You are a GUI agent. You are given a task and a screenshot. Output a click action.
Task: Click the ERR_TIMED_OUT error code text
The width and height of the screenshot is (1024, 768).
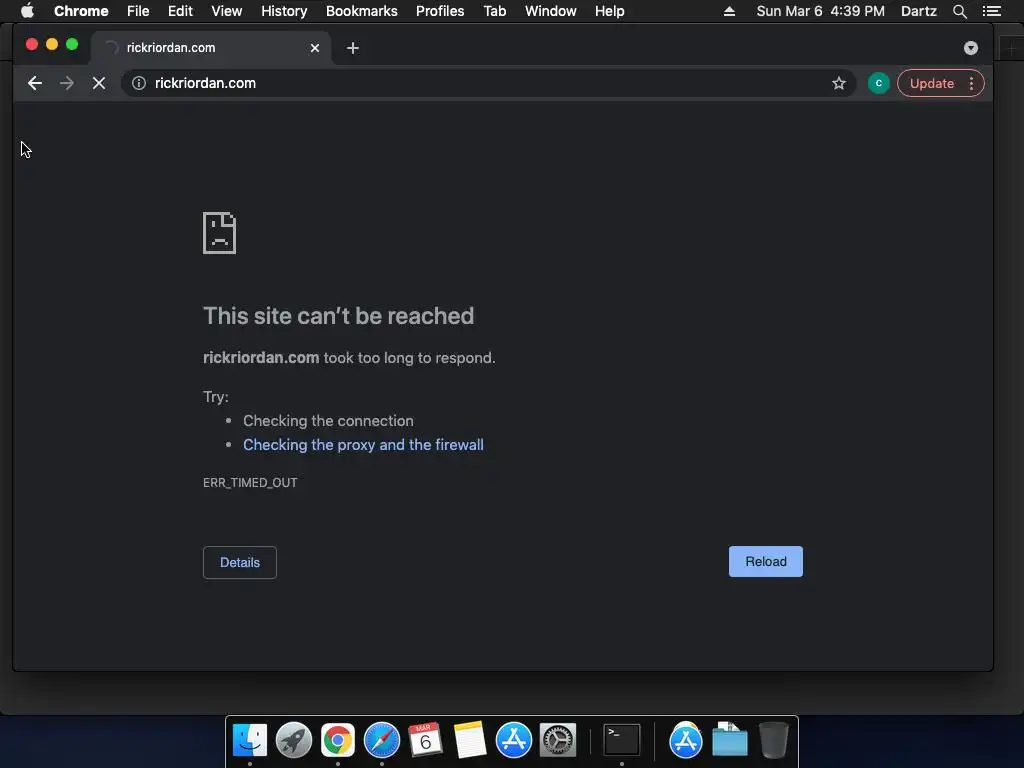pos(250,483)
